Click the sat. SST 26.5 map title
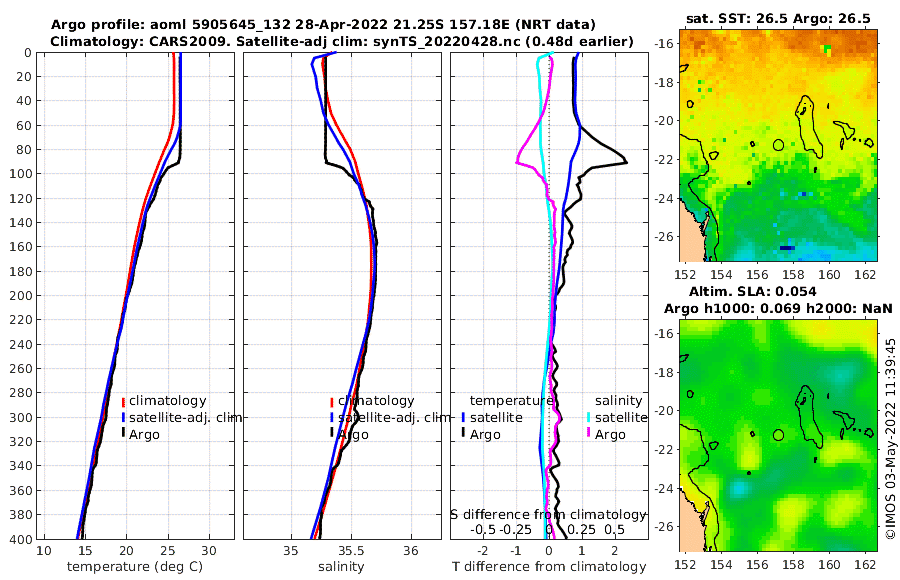 point(778,19)
